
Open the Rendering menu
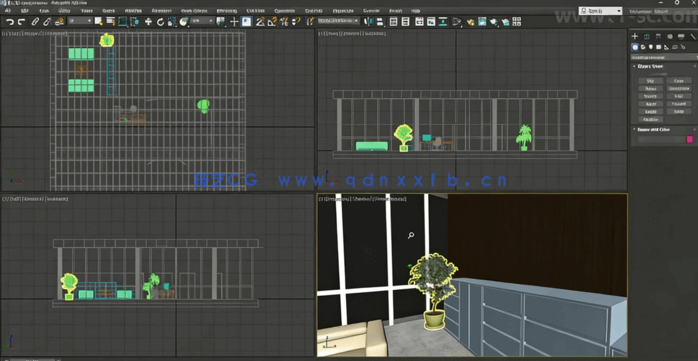point(227,10)
